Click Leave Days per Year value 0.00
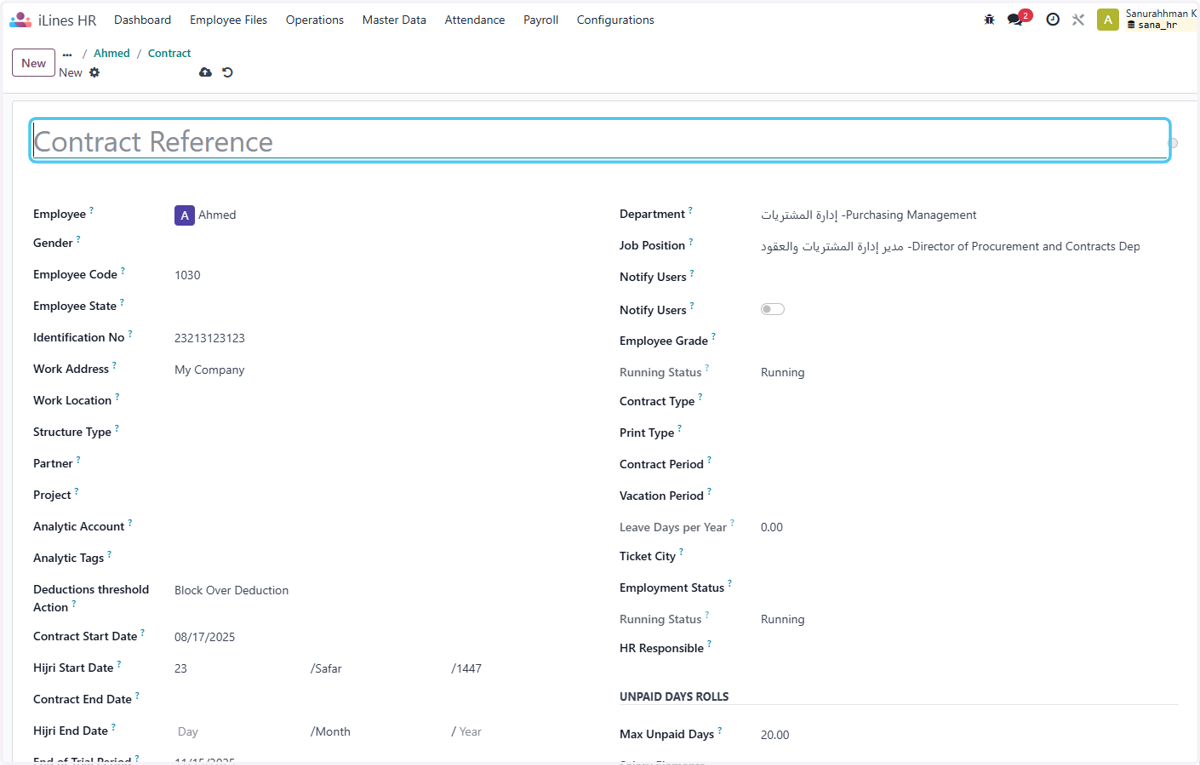Image resolution: width=1200 pixels, height=765 pixels. pyautogui.click(x=772, y=527)
